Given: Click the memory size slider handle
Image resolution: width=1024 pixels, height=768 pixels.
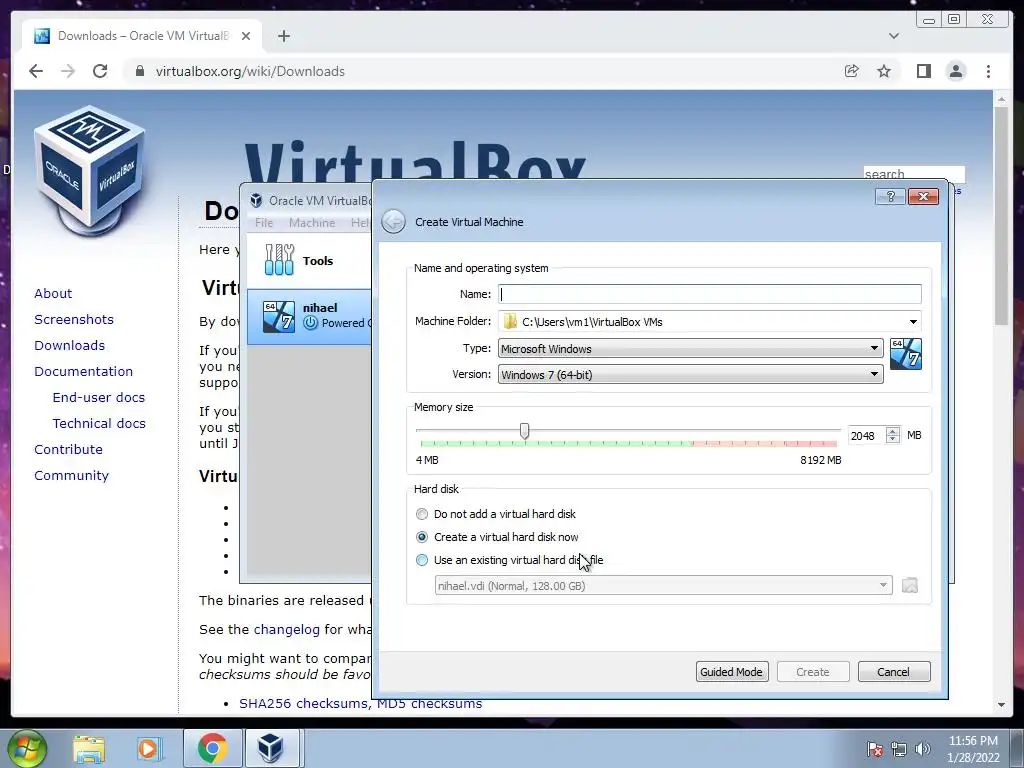Looking at the screenshot, I should click(x=524, y=431).
